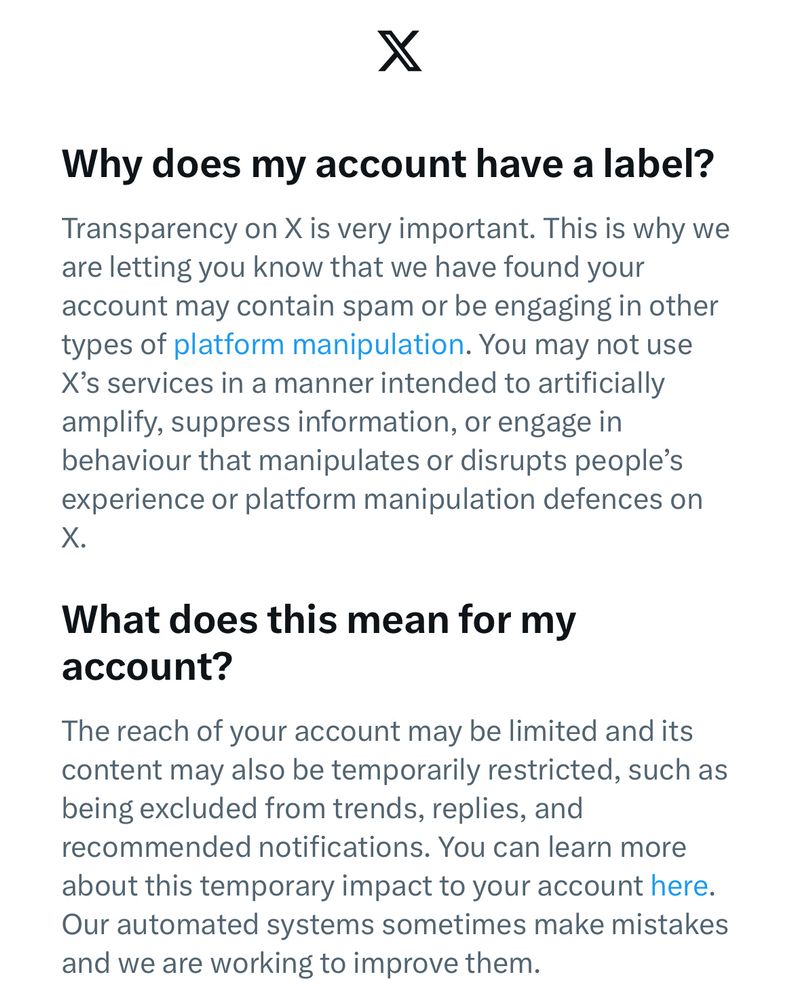Click the 'What does this mean for my account?' heading
The image size is (794, 1000).
pos(318,642)
